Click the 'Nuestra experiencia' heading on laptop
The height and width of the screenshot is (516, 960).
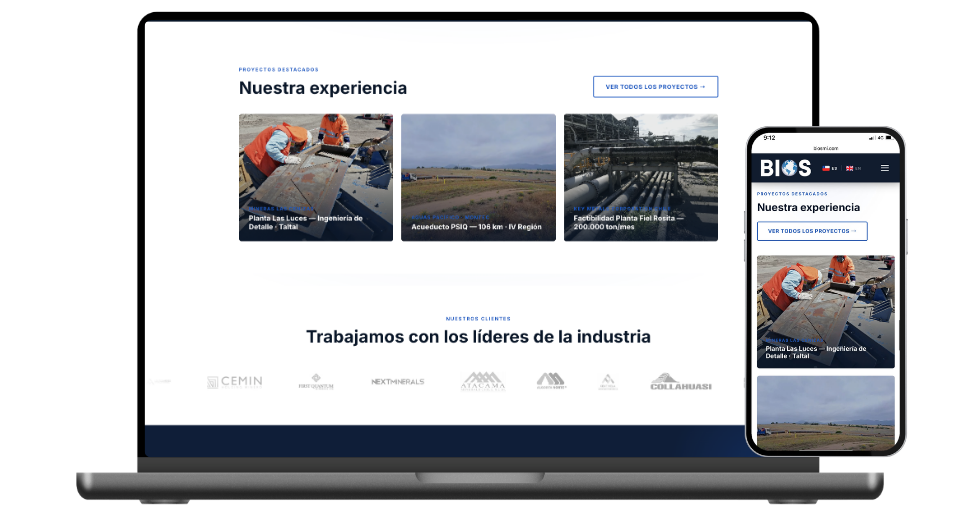click(323, 88)
